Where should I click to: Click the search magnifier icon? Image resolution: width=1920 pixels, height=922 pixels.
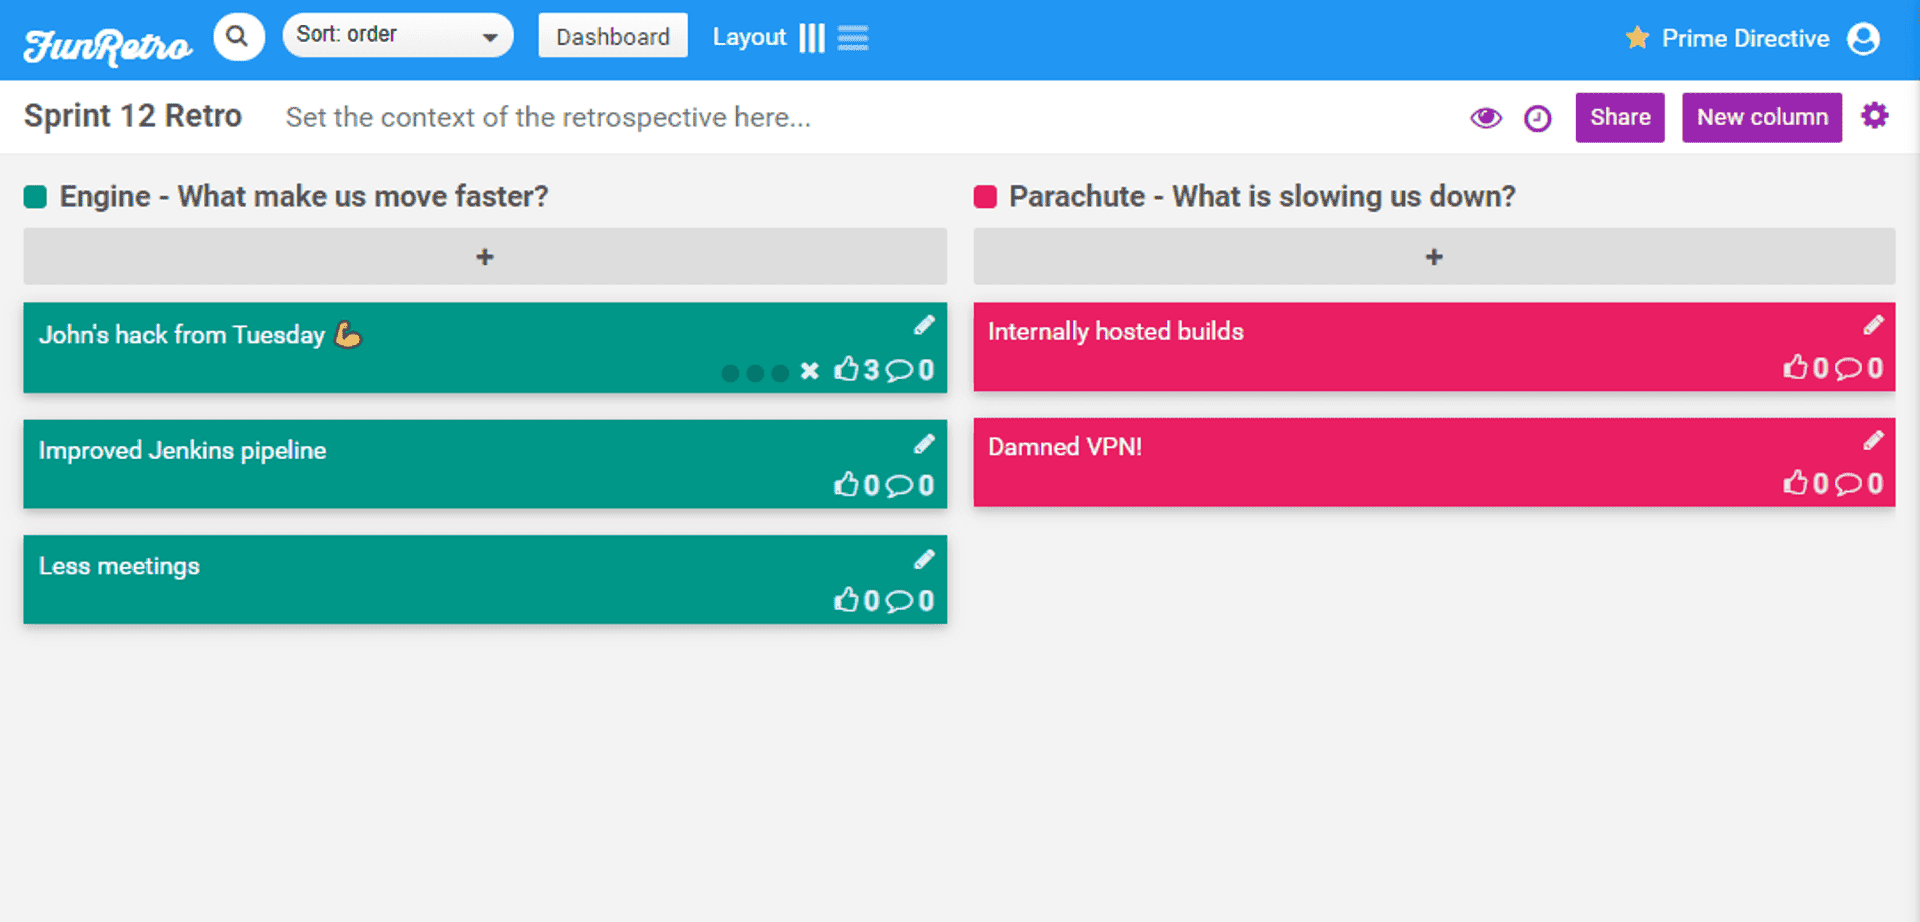[238, 37]
